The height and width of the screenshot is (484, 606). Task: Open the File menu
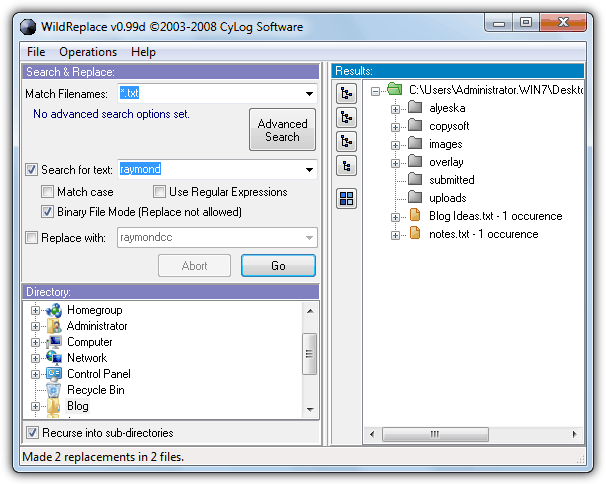pos(36,52)
